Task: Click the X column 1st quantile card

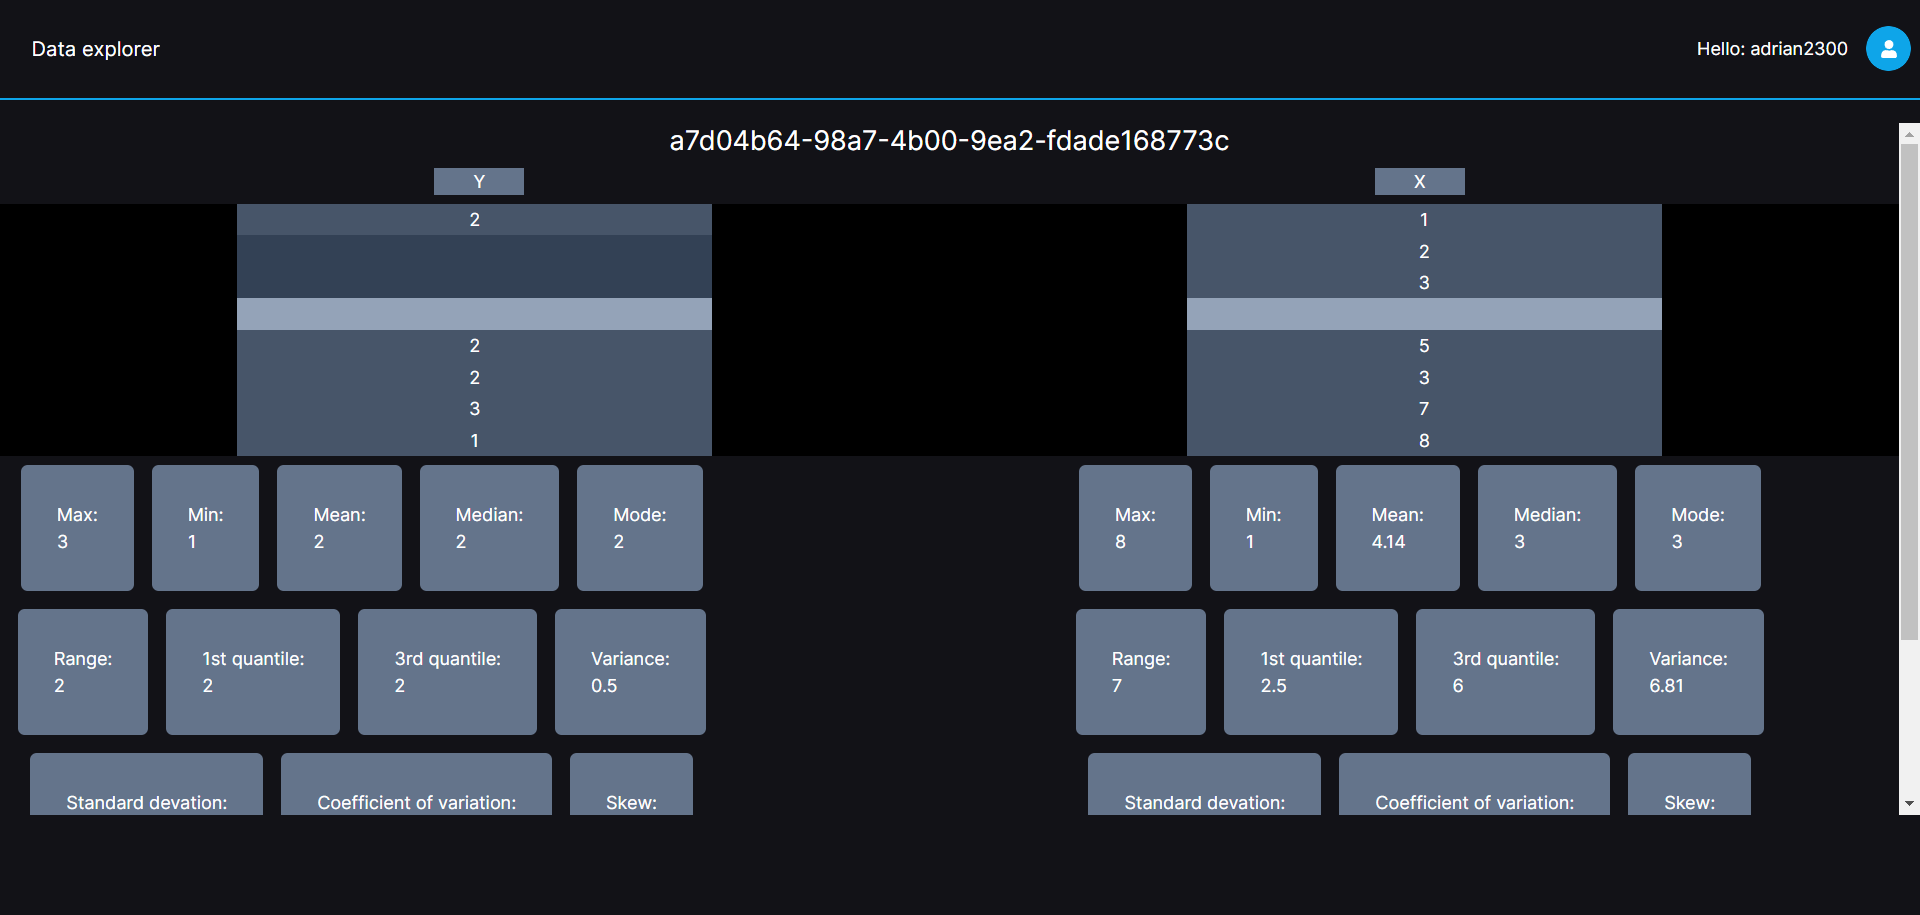Action: 1310,672
